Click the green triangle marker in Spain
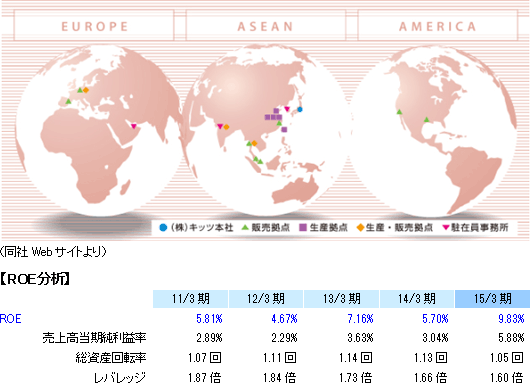 68,101
